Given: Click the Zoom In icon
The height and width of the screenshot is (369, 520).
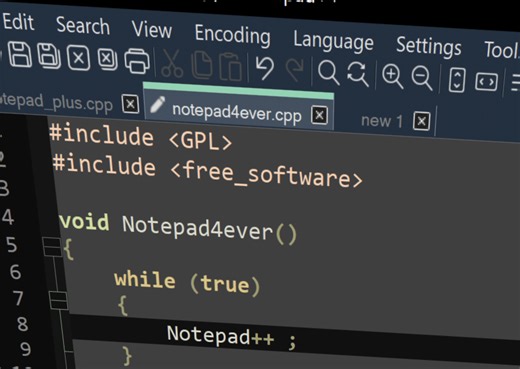Looking at the screenshot, I should coord(392,77).
